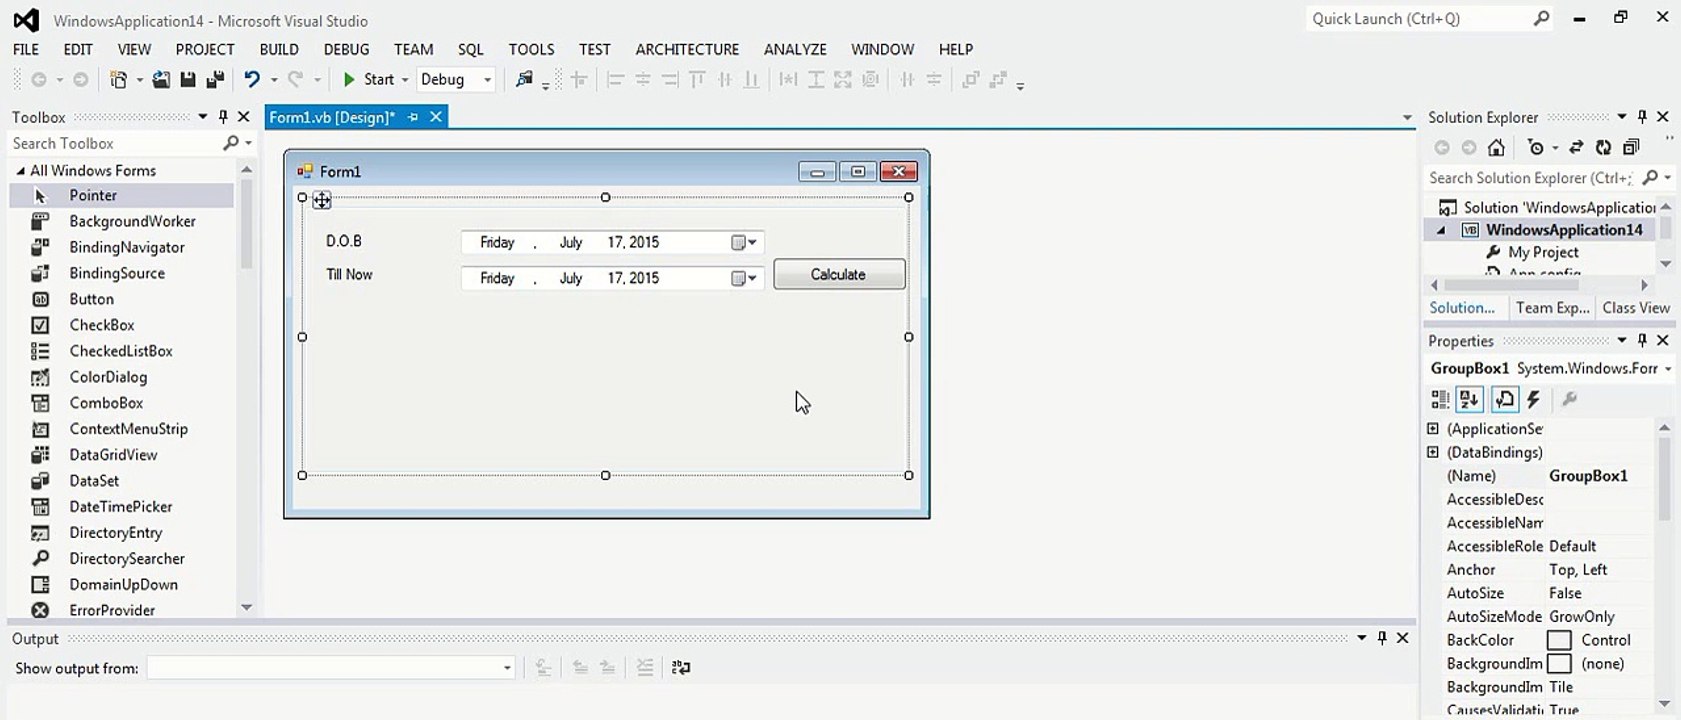
Task: Click the BackgroundImage (none) swatch
Action: (x=1559, y=664)
